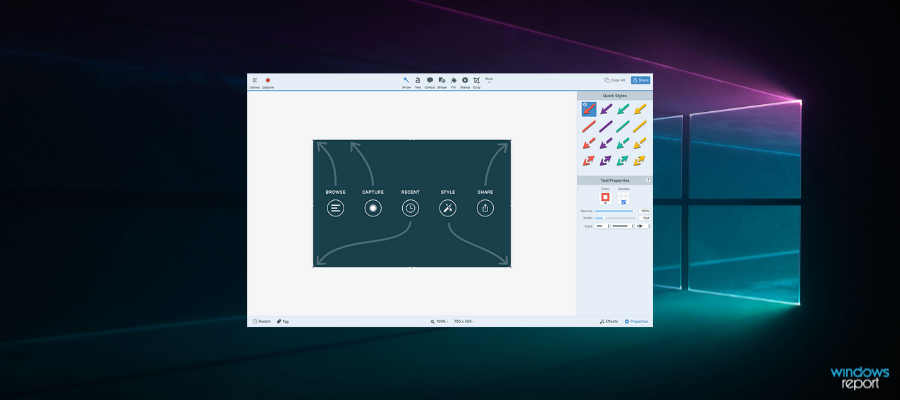Choose the green arrow quick style
900x400 pixels.
tap(623, 109)
